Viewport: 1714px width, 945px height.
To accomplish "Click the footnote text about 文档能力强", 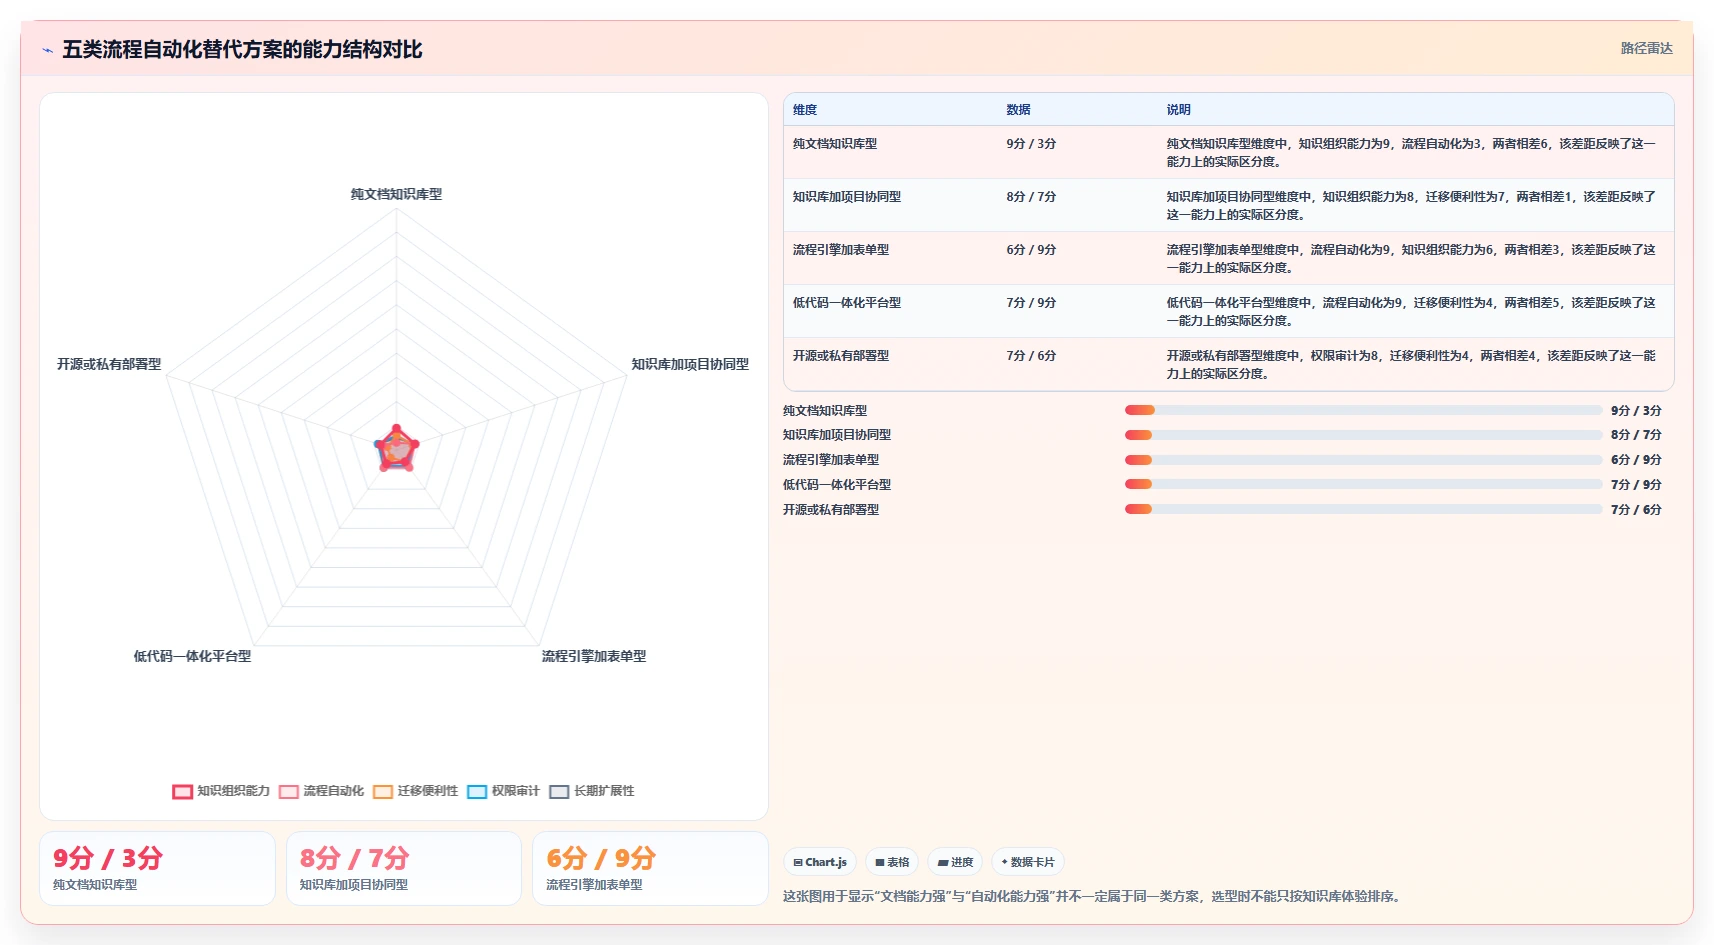I will [x=1094, y=896].
